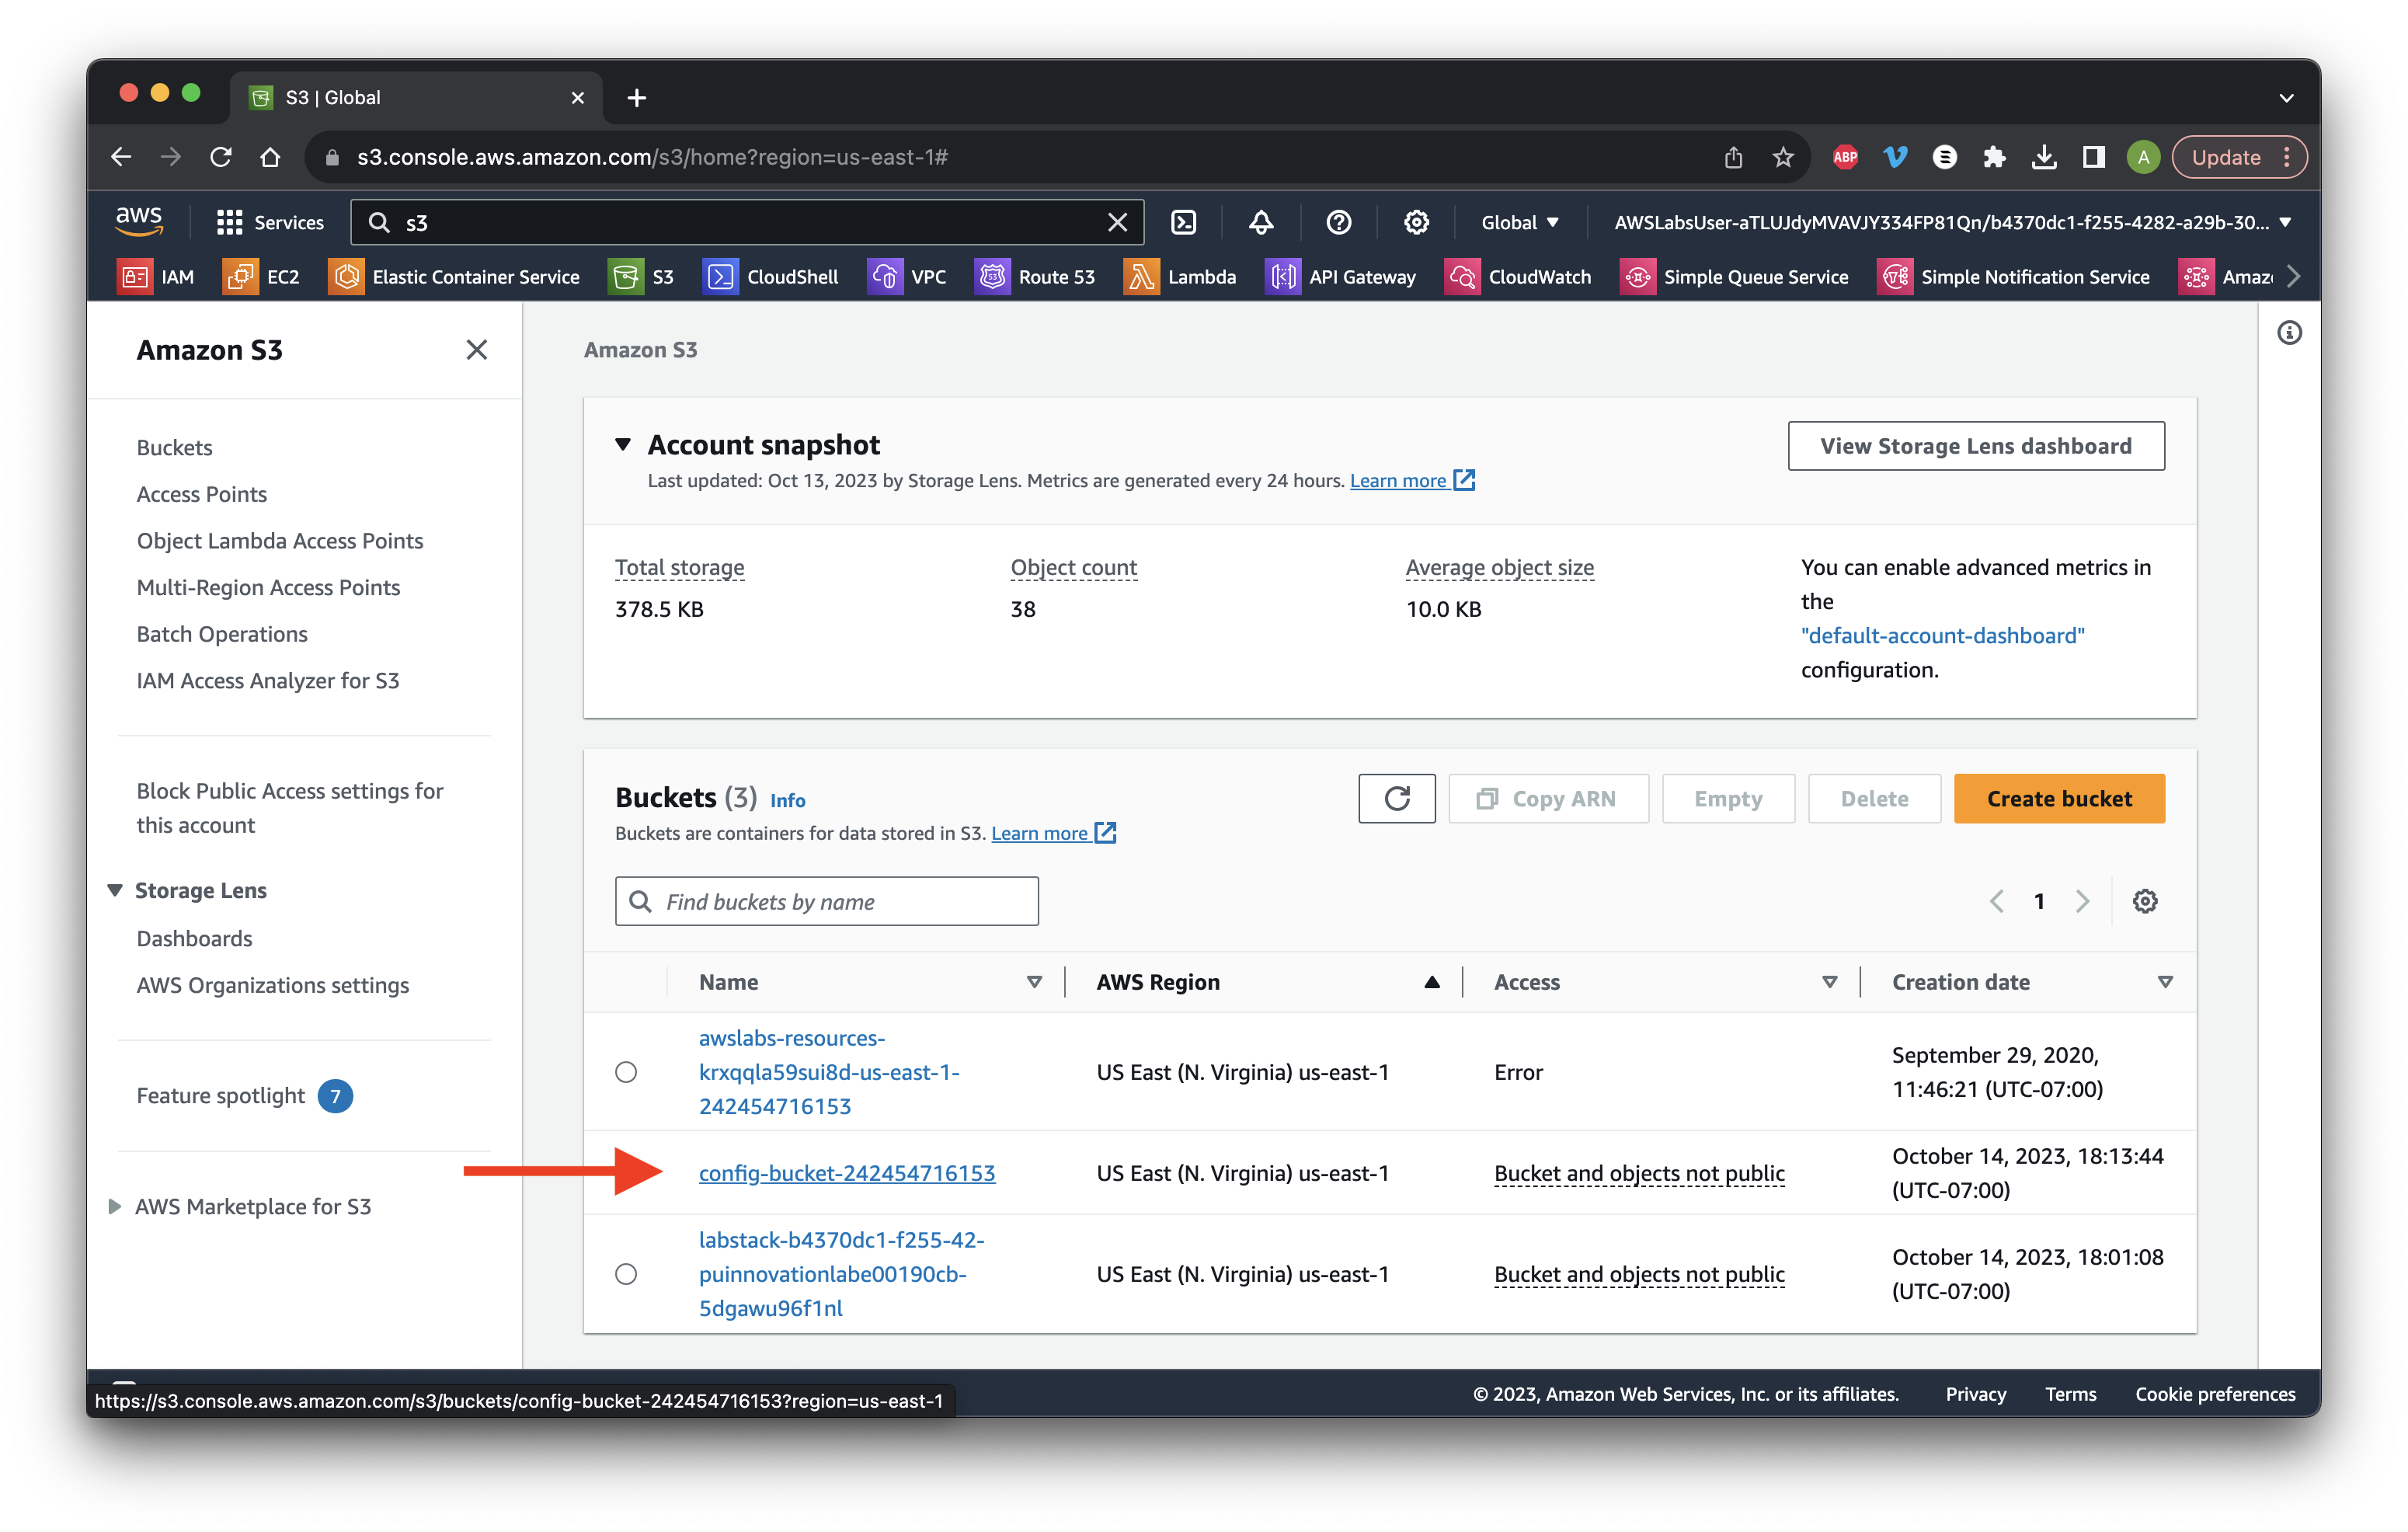Open the Services grid menu

coord(270,222)
